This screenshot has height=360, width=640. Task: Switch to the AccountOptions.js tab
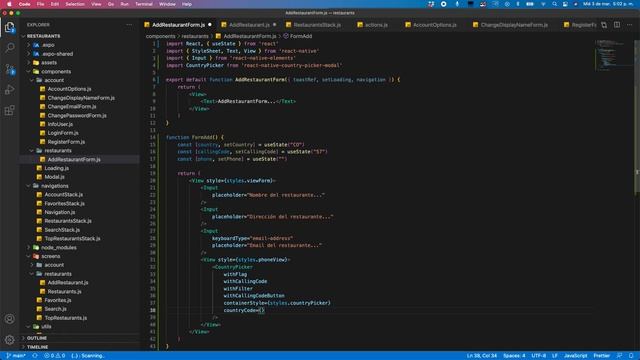coord(435,25)
